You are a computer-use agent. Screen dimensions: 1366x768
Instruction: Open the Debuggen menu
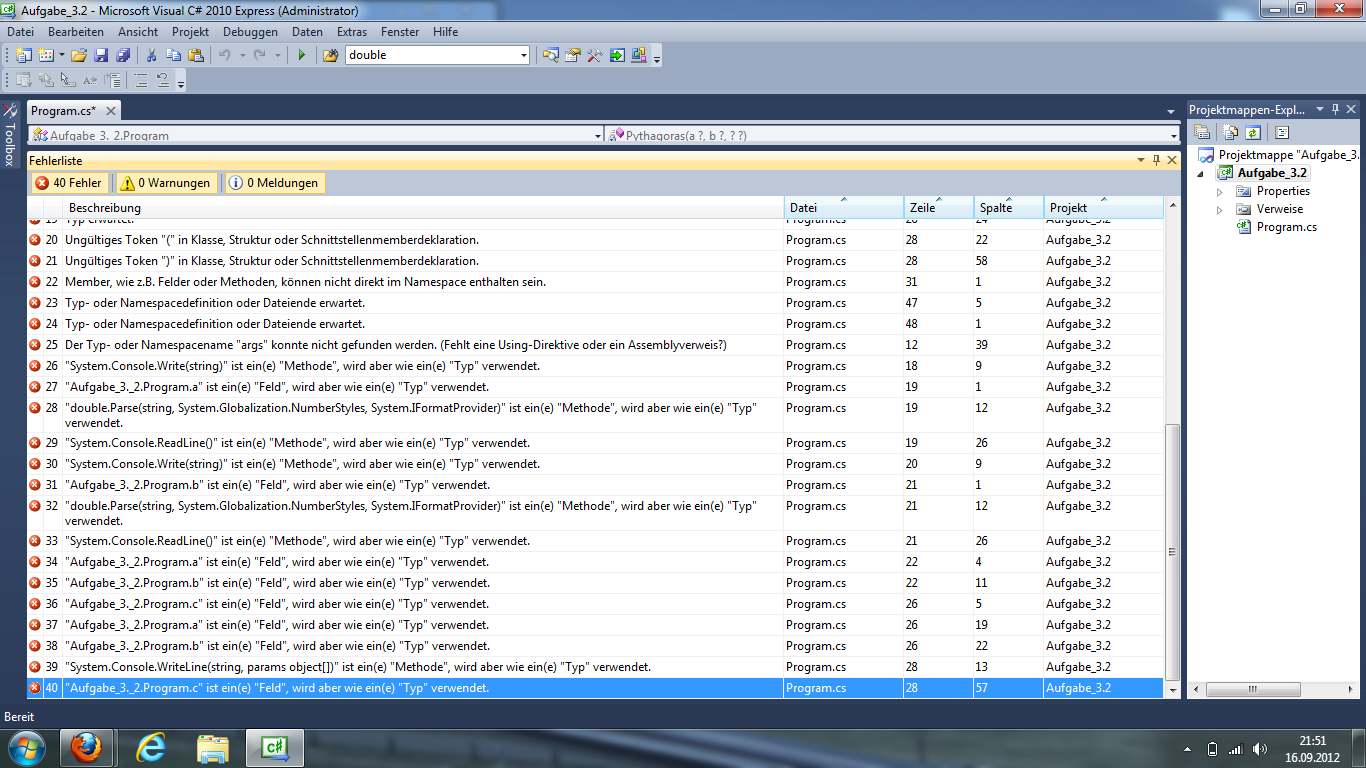(250, 32)
